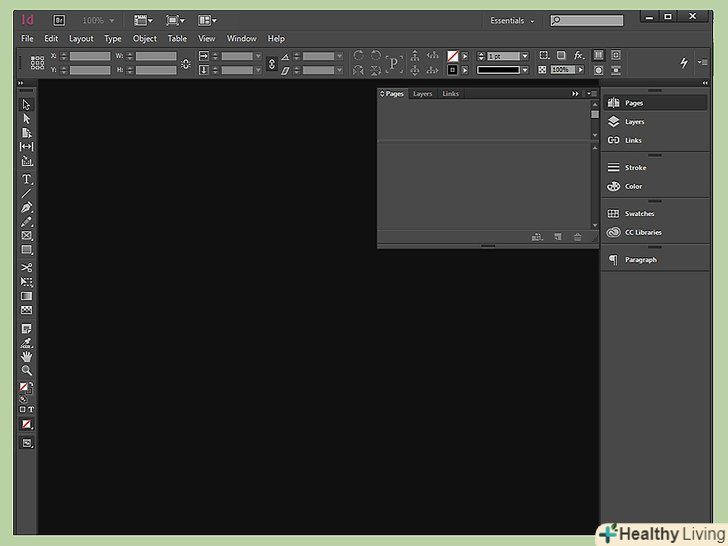Open the Paragraph panel

(x=640, y=260)
